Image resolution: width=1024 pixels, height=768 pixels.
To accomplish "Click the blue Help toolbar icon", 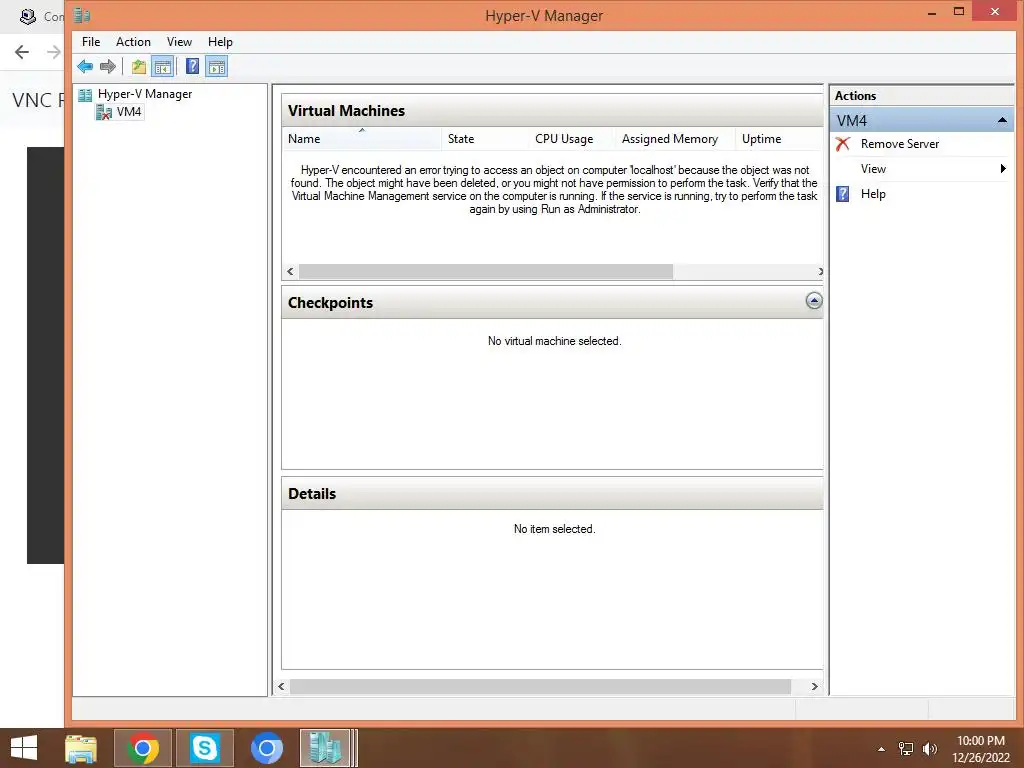I will (x=193, y=67).
